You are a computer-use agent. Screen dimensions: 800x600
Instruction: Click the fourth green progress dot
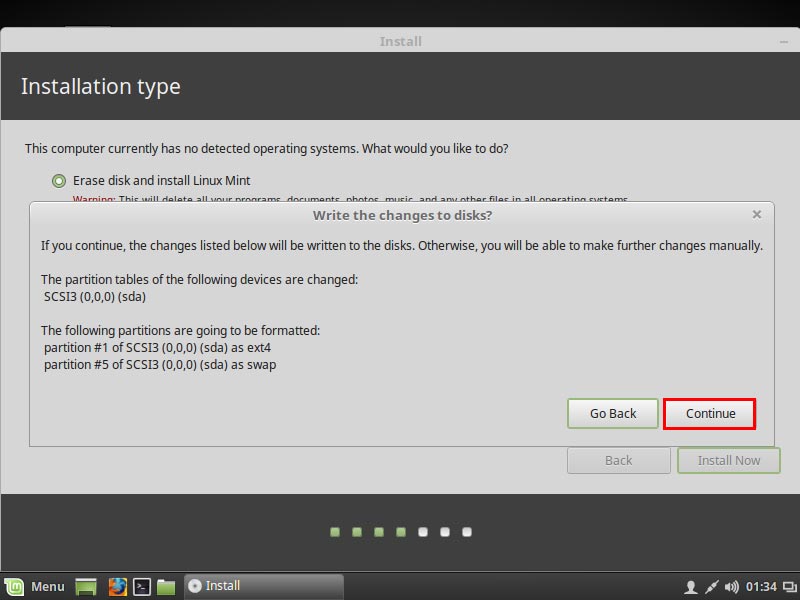(x=401, y=532)
